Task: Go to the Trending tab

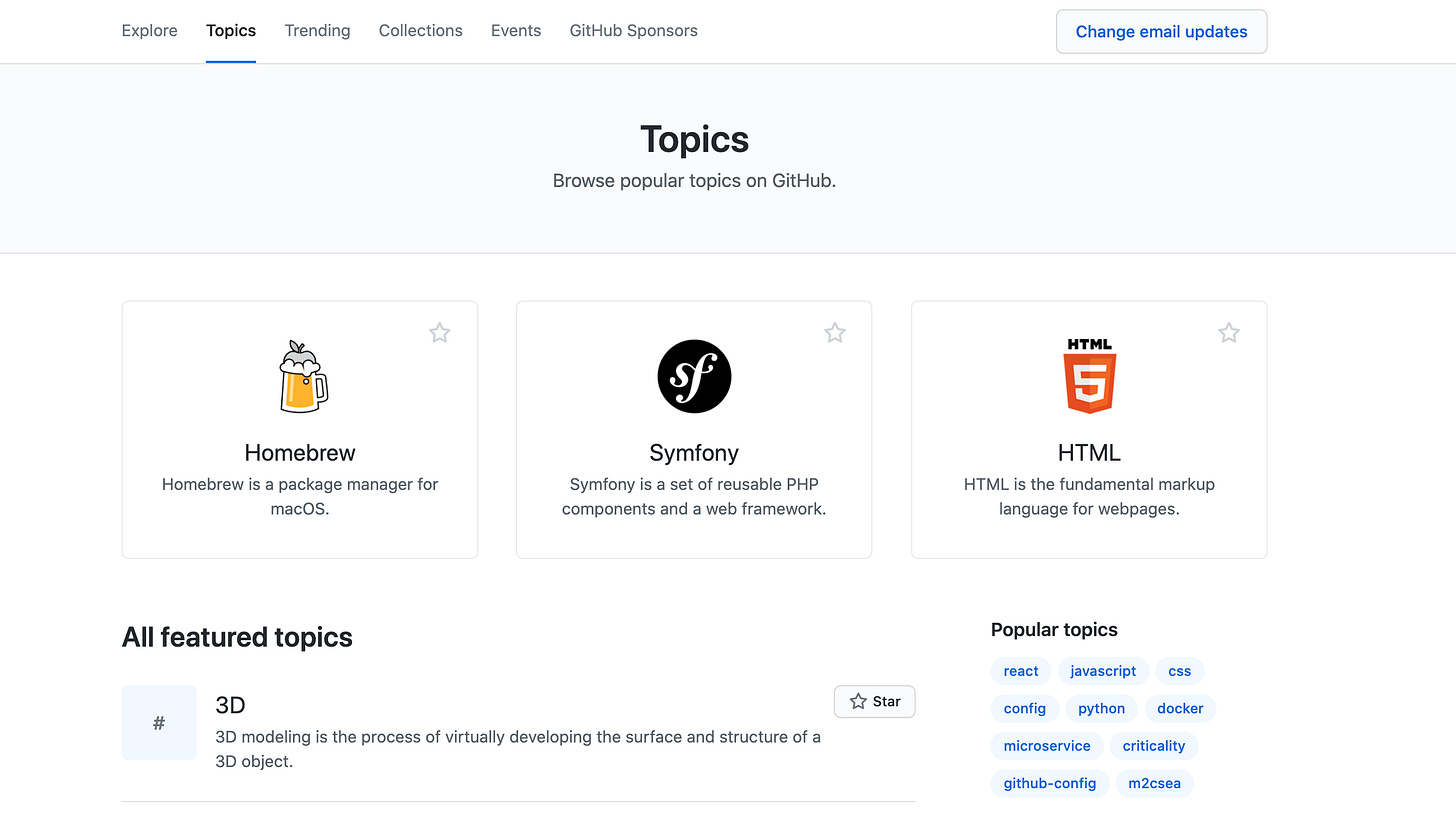Action: (x=317, y=31)
